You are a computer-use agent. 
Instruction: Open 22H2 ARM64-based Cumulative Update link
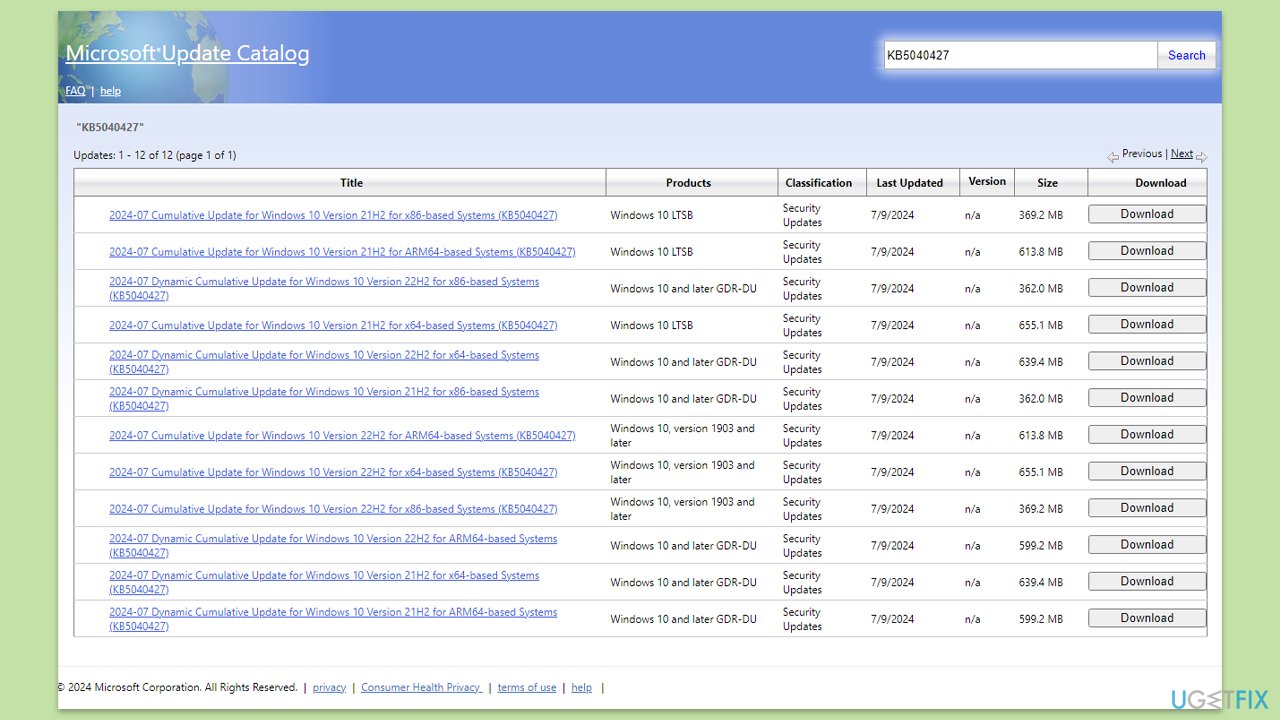[x=342, y=435]
